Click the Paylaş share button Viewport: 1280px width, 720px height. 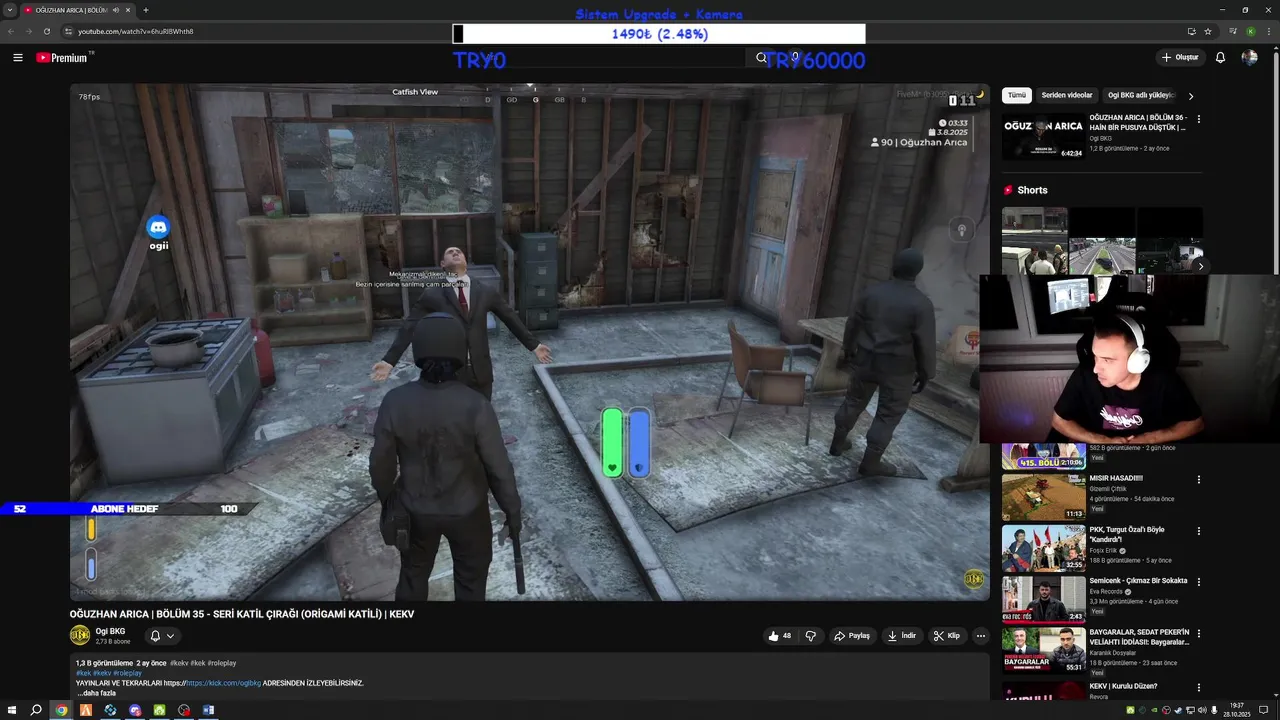[852, 636]
